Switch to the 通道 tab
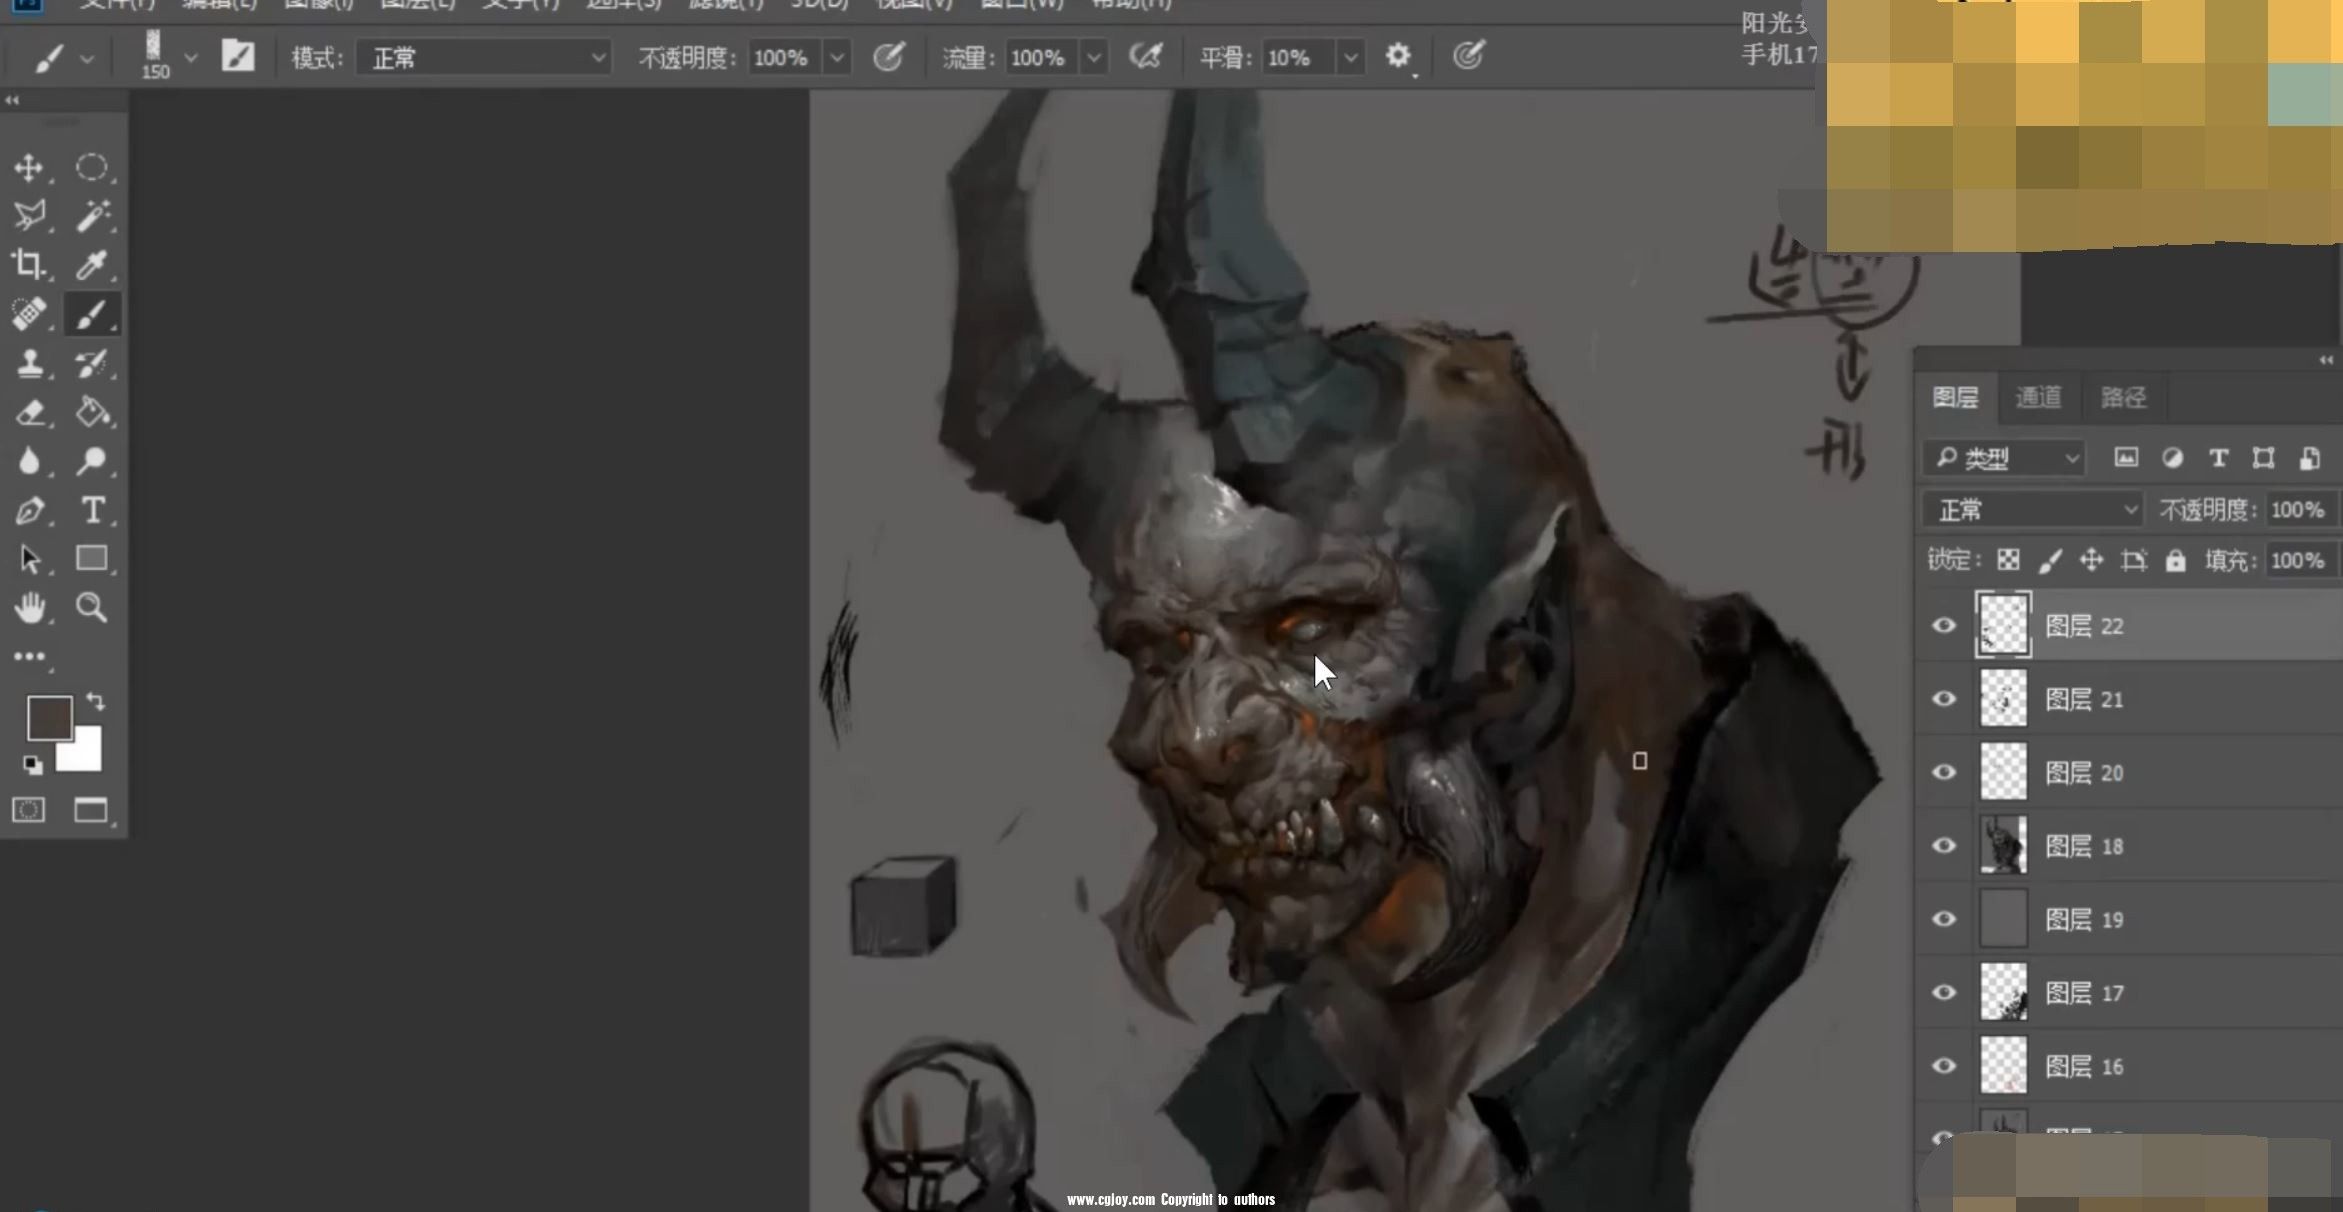The height and width of the screenshot is (1212, 2343). point(2037,398)
